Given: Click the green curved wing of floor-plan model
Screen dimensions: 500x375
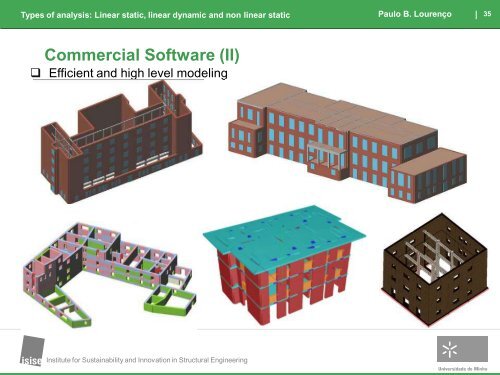Looking at the screenshot, I should coord(170,300).
